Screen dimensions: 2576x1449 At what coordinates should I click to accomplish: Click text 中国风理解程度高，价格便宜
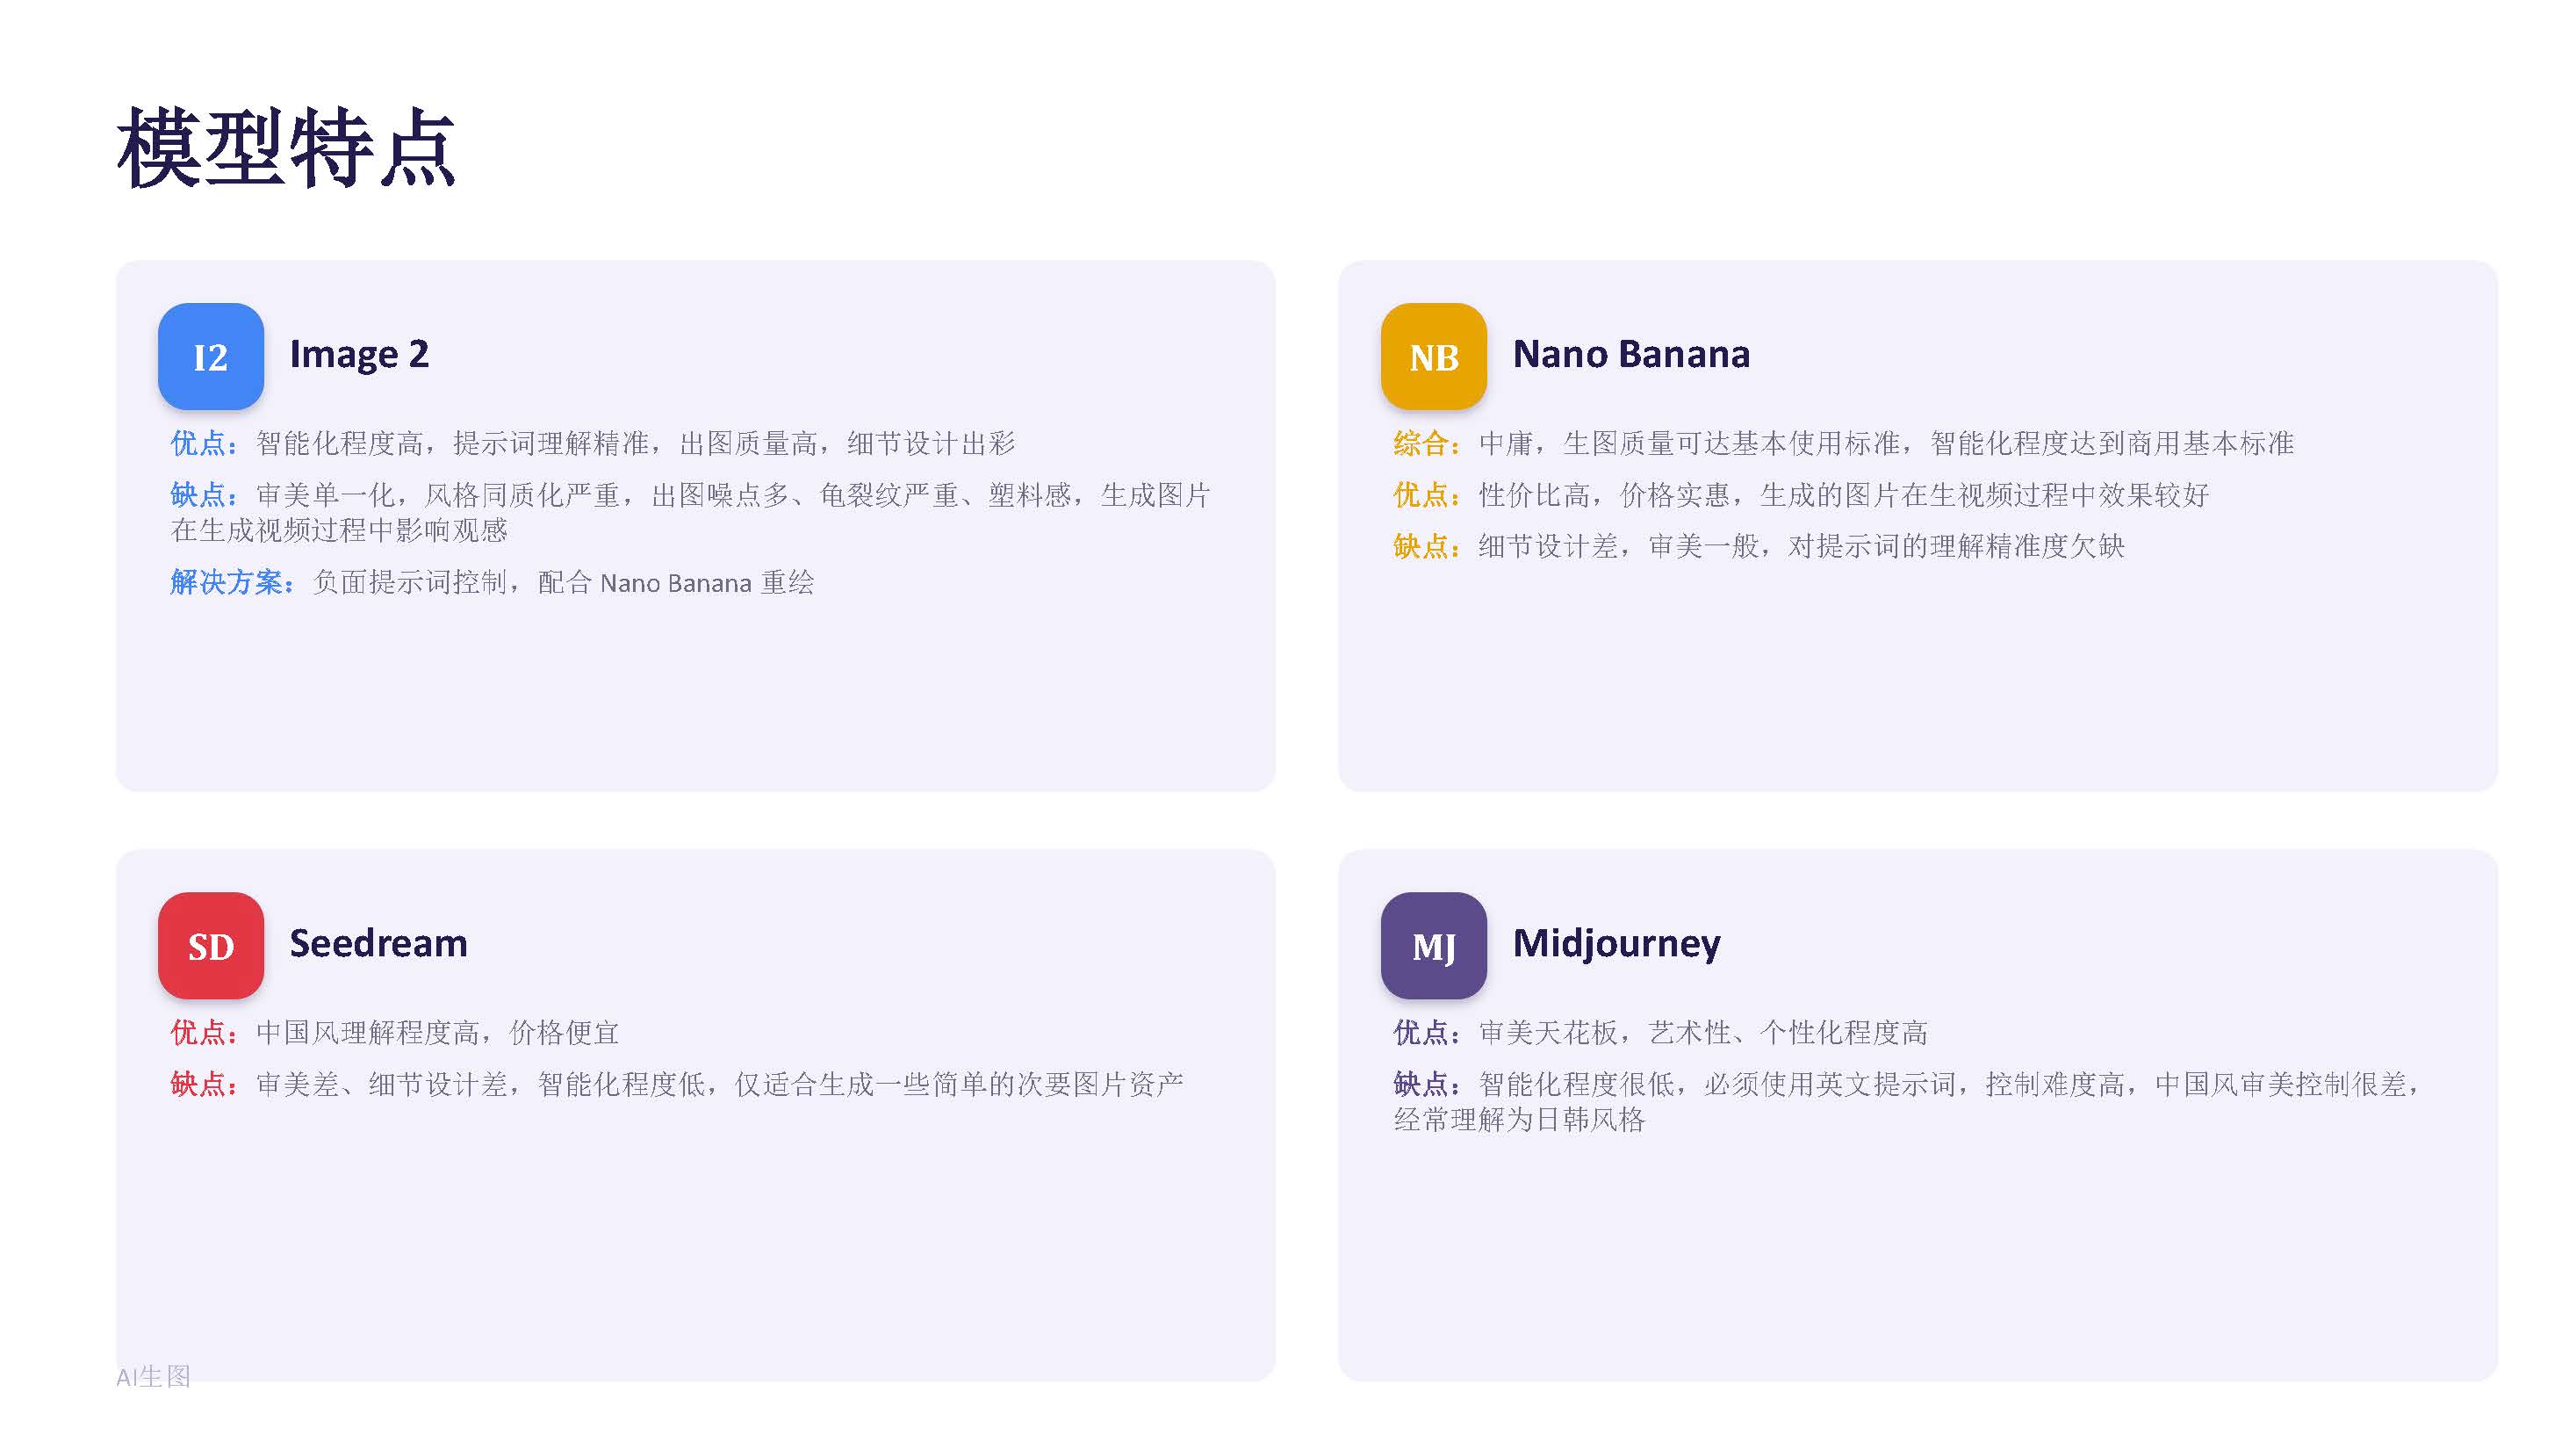click(x=438, y=1032)
